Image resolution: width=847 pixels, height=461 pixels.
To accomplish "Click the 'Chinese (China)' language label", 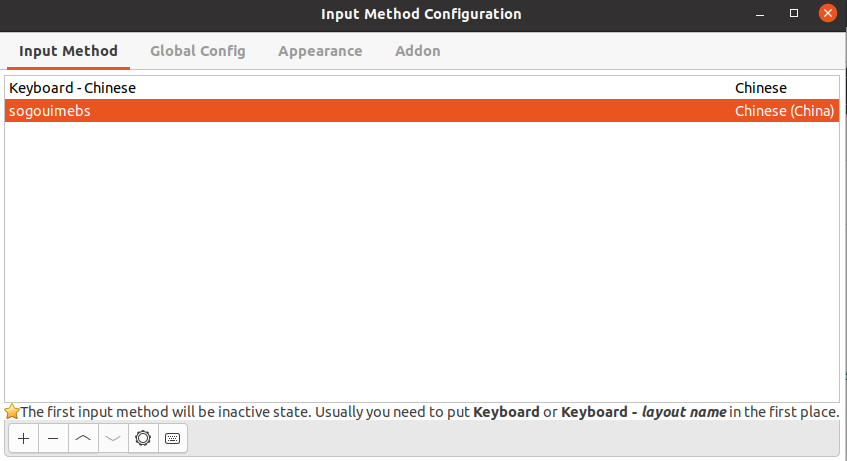I will [x=784, y=111].
